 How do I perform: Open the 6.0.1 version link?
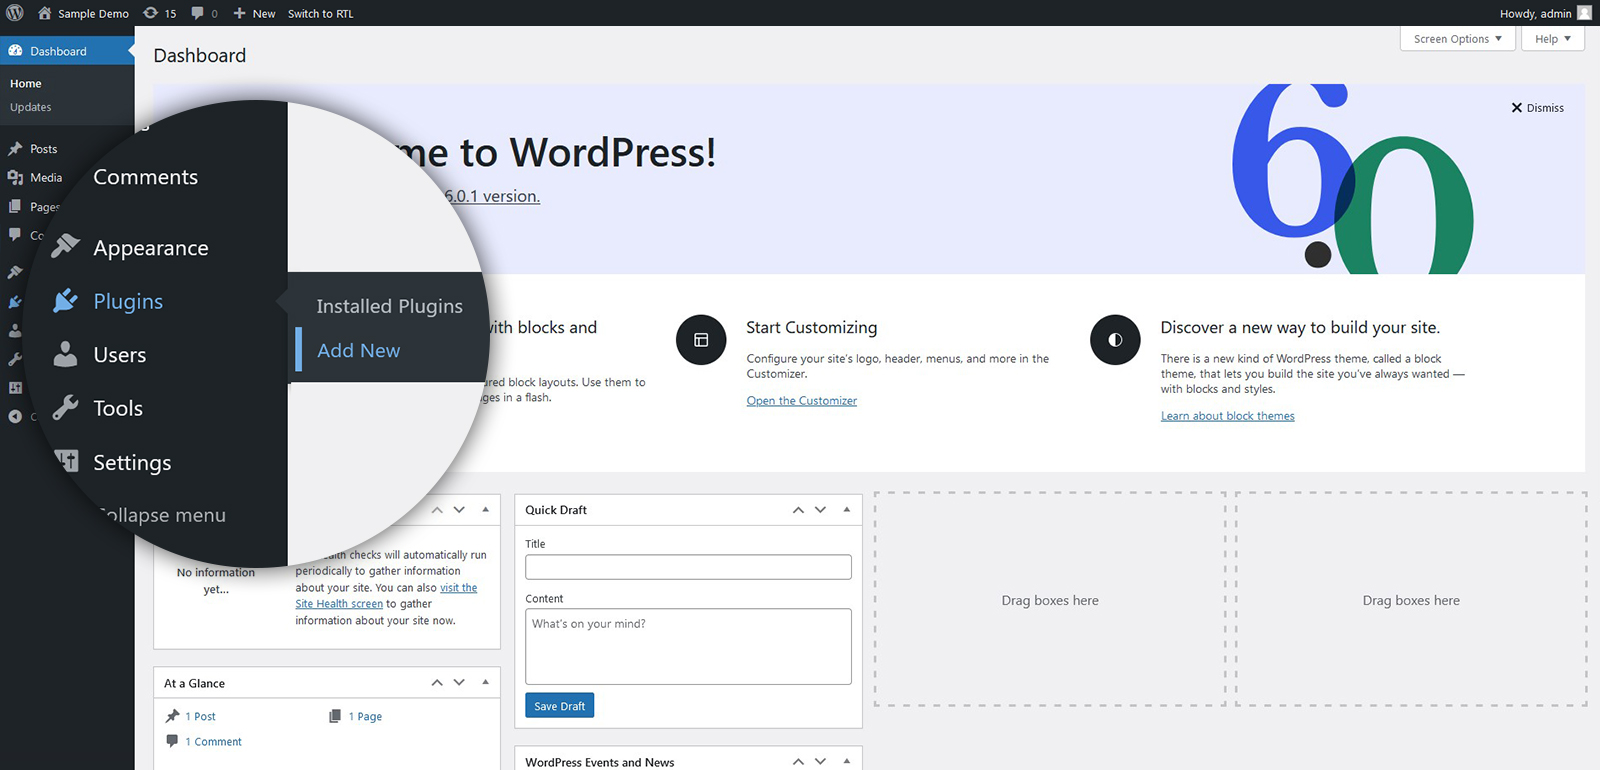coord(492,196)
